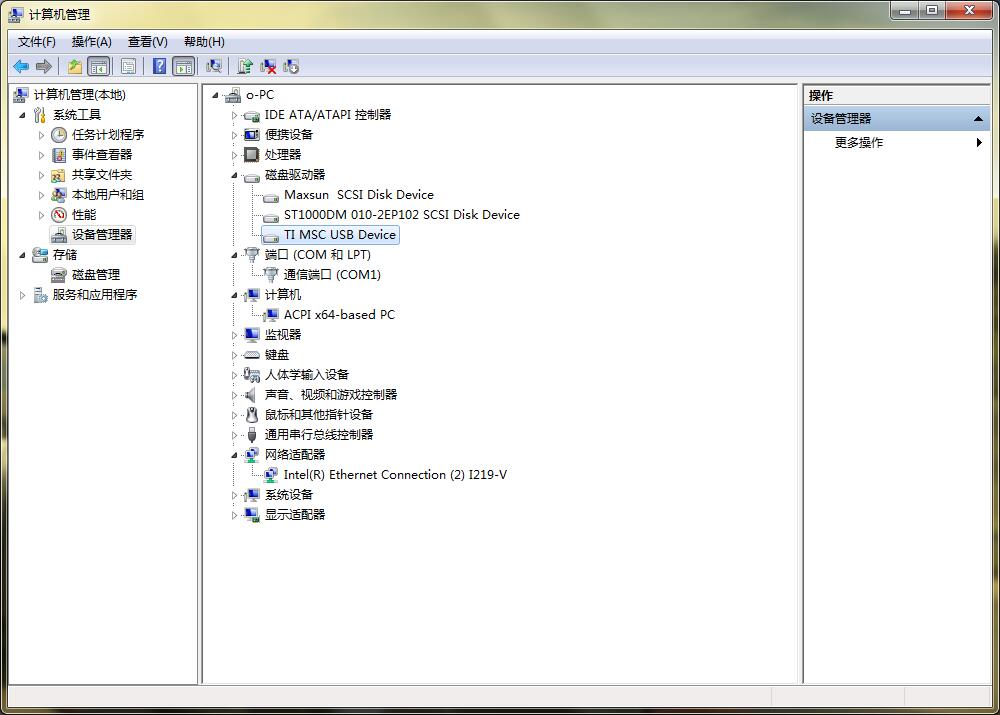Collapse the 计算机 category
The image size is (1000, 715).
pyautogui.click(x=234, y=295)
